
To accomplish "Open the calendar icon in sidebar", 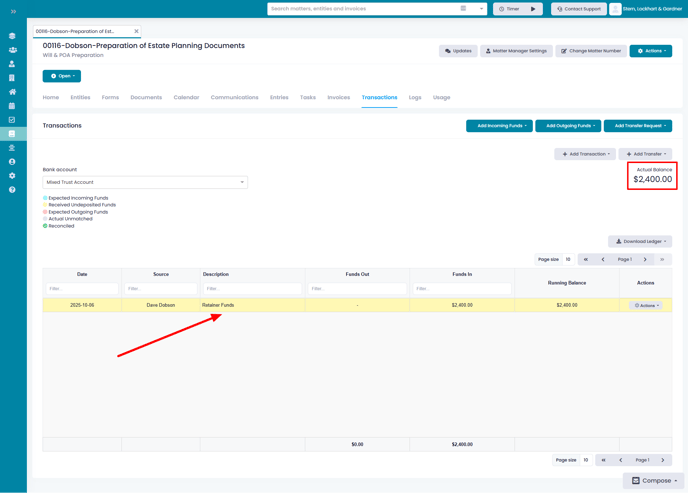I will point(12,106).
